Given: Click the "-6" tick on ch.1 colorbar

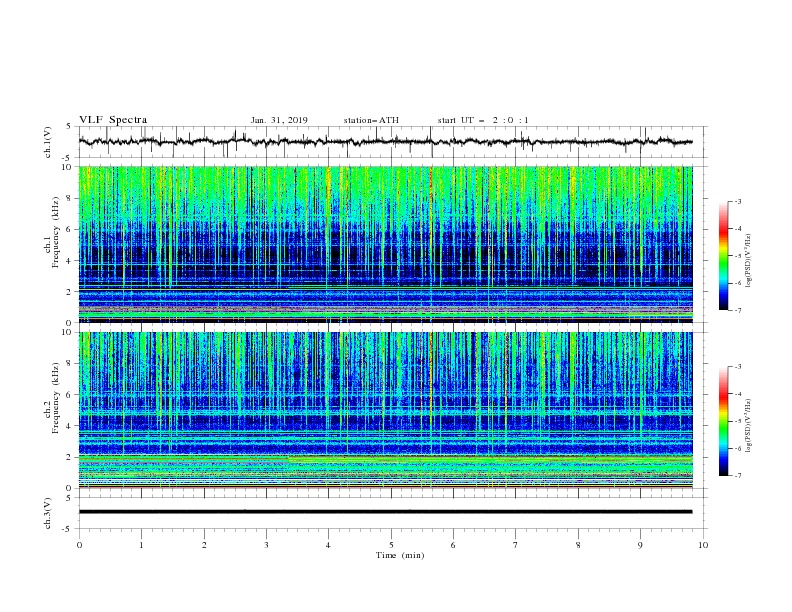Looking at the screenshot, I should coord(737,283).
